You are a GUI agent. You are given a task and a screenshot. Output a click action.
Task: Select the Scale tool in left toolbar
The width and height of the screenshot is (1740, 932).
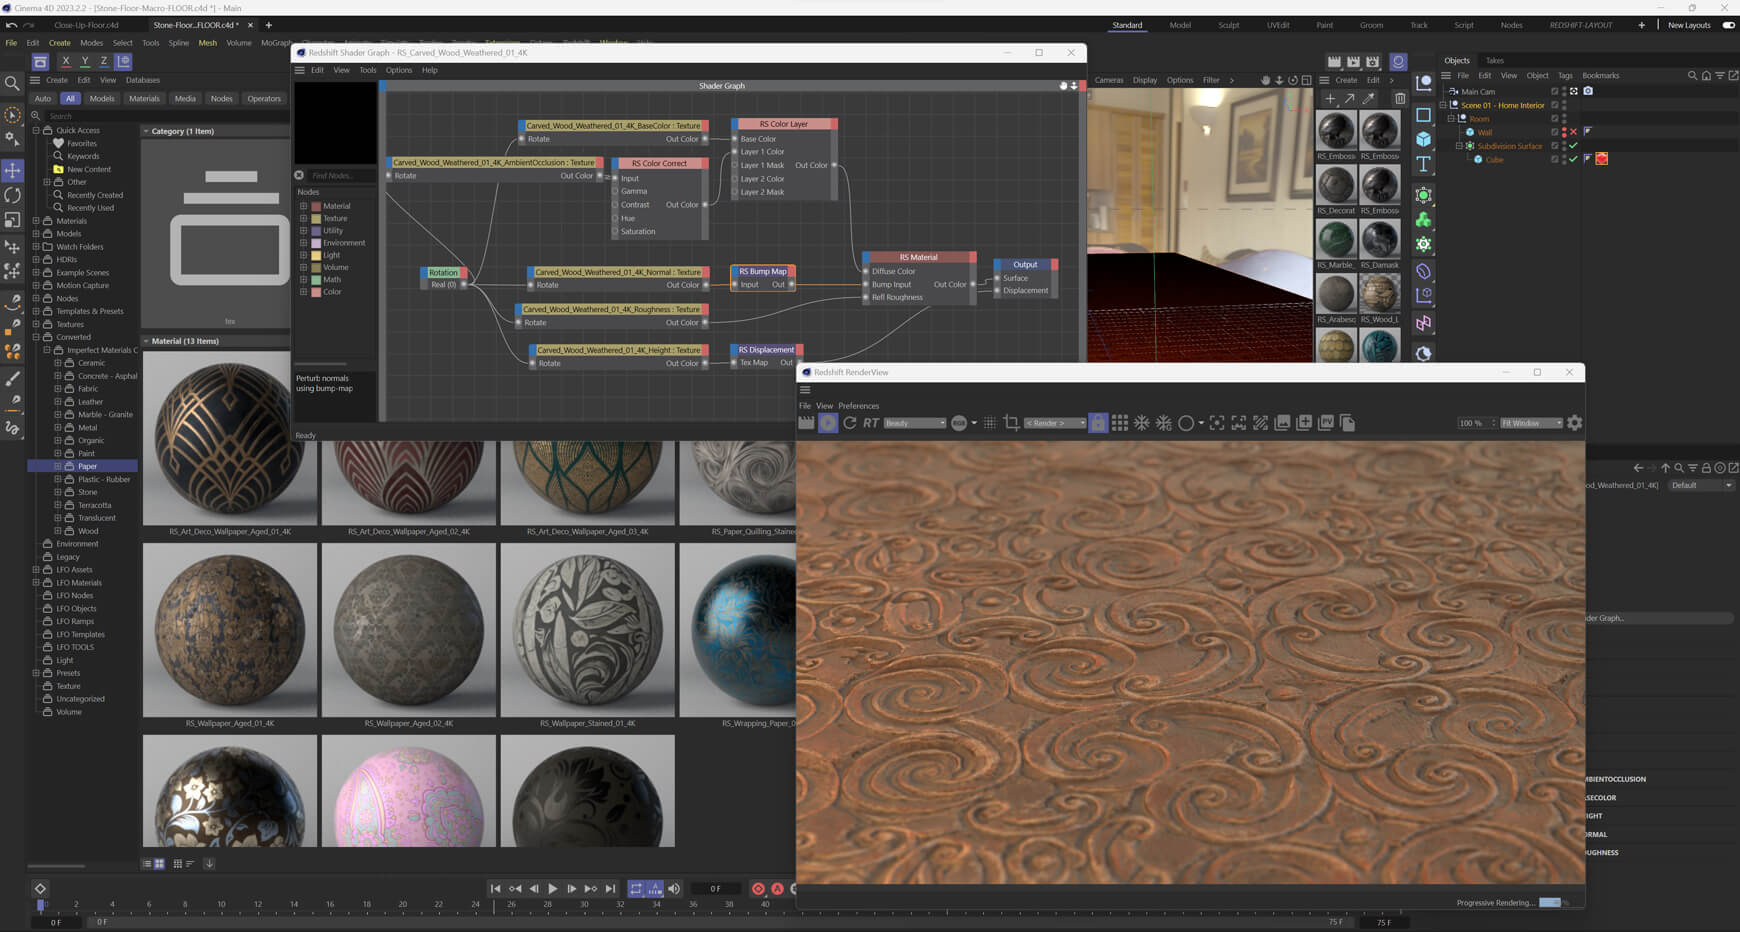(12, 220)
